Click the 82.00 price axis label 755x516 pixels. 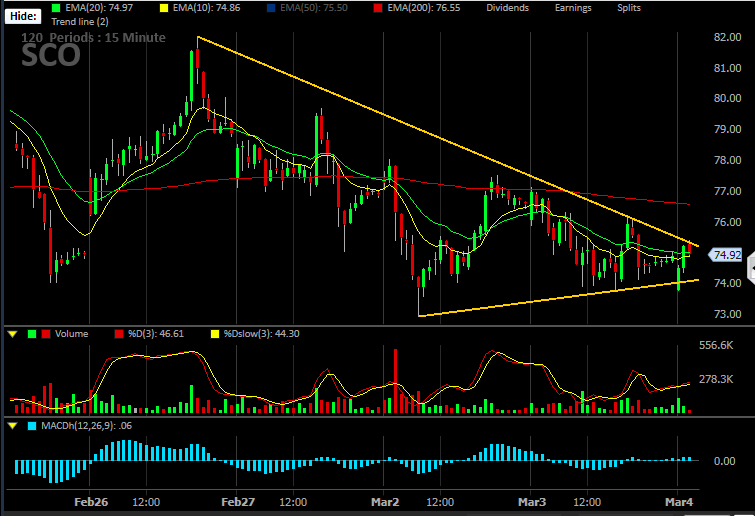[727, 37]
